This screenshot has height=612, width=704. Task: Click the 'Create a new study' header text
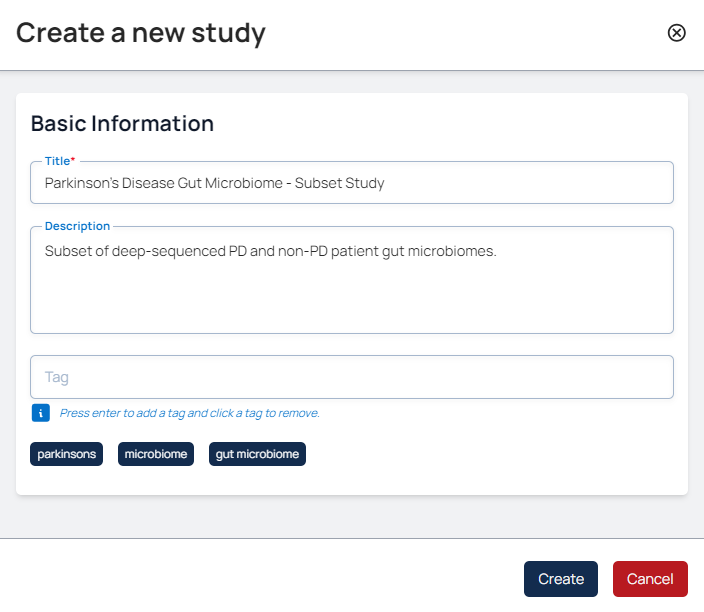[140, 33]
